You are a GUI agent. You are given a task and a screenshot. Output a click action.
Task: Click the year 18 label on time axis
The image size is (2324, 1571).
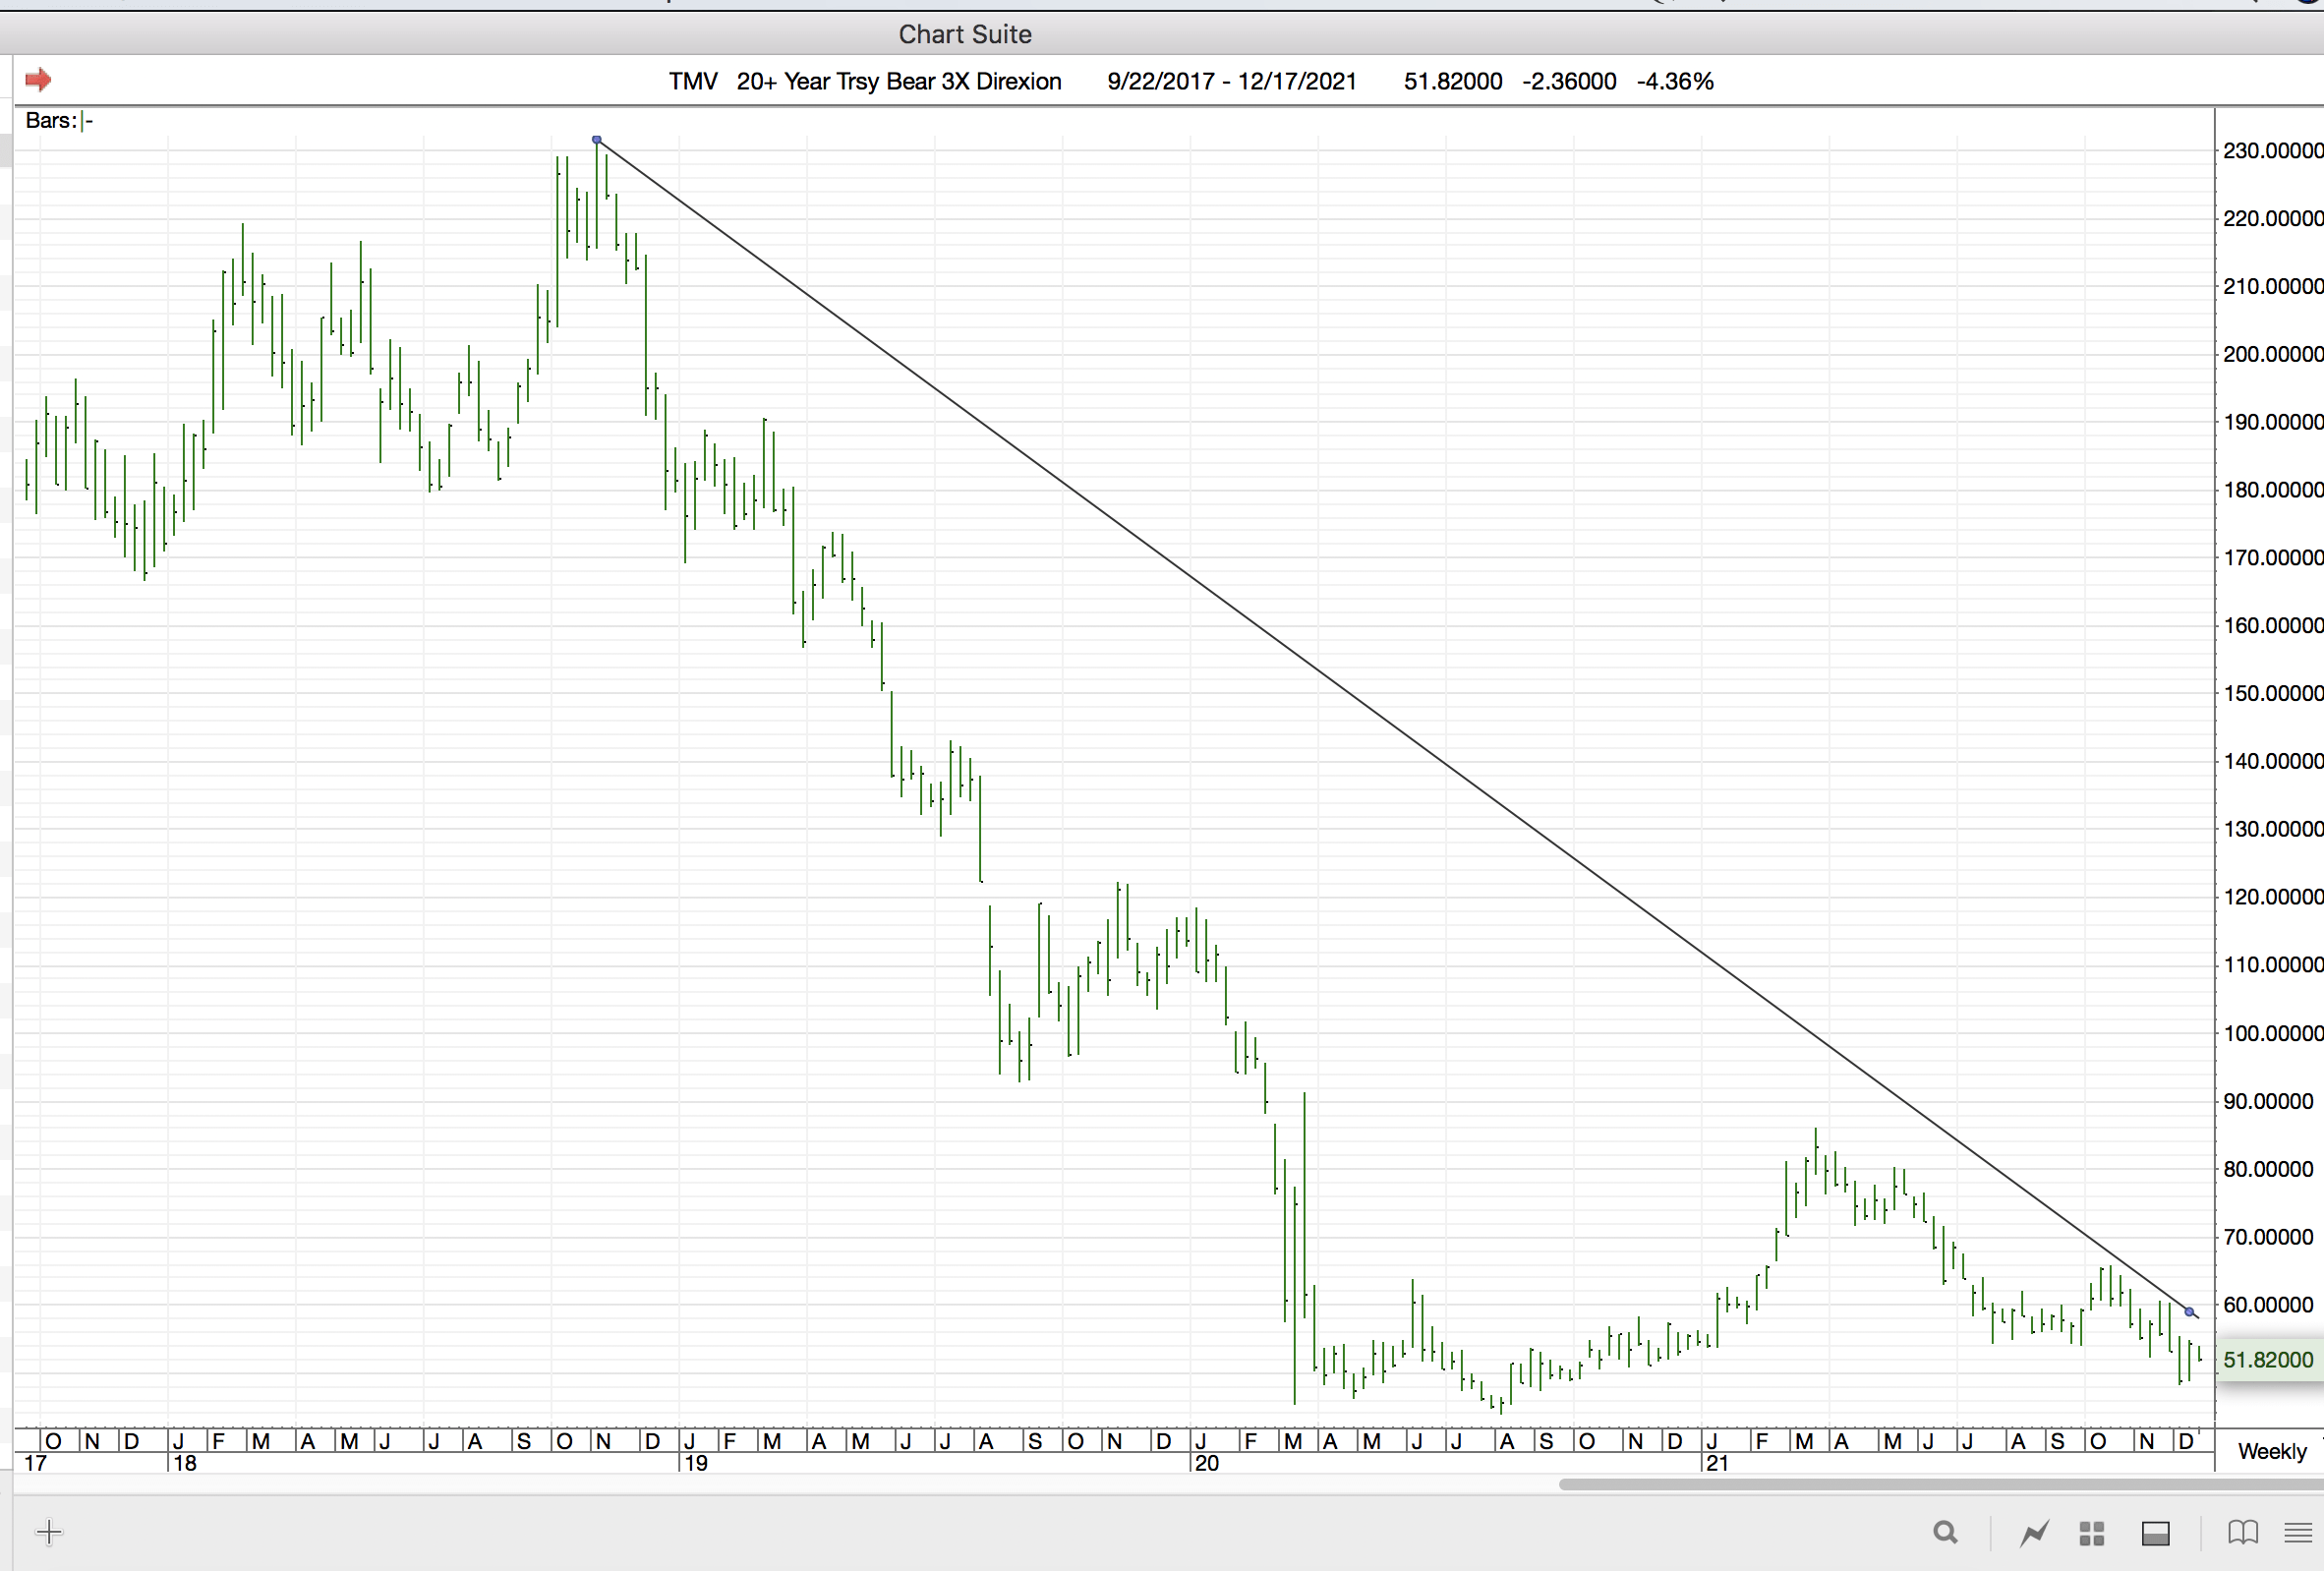(x=185, y=1463)
